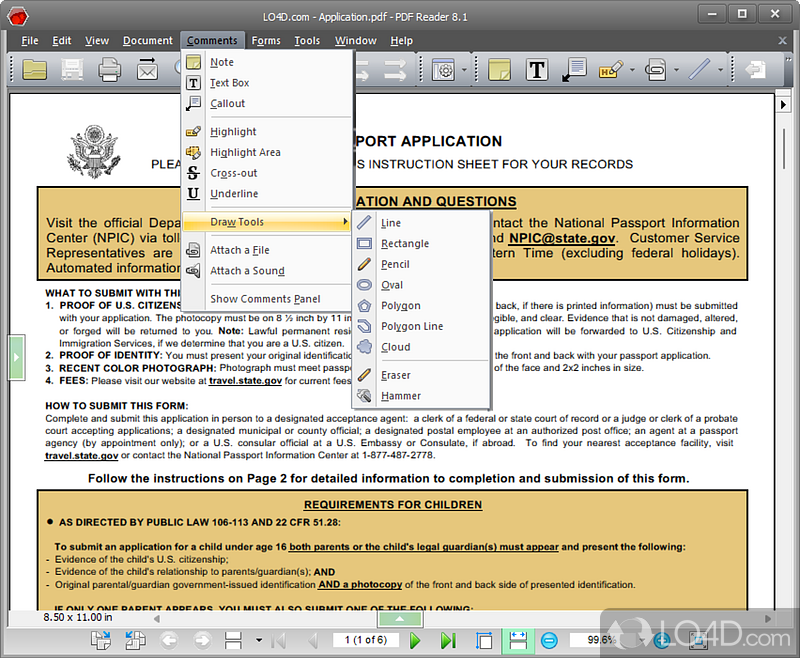
Task: Open the settings gear toolbar icon
Action: 443,70
